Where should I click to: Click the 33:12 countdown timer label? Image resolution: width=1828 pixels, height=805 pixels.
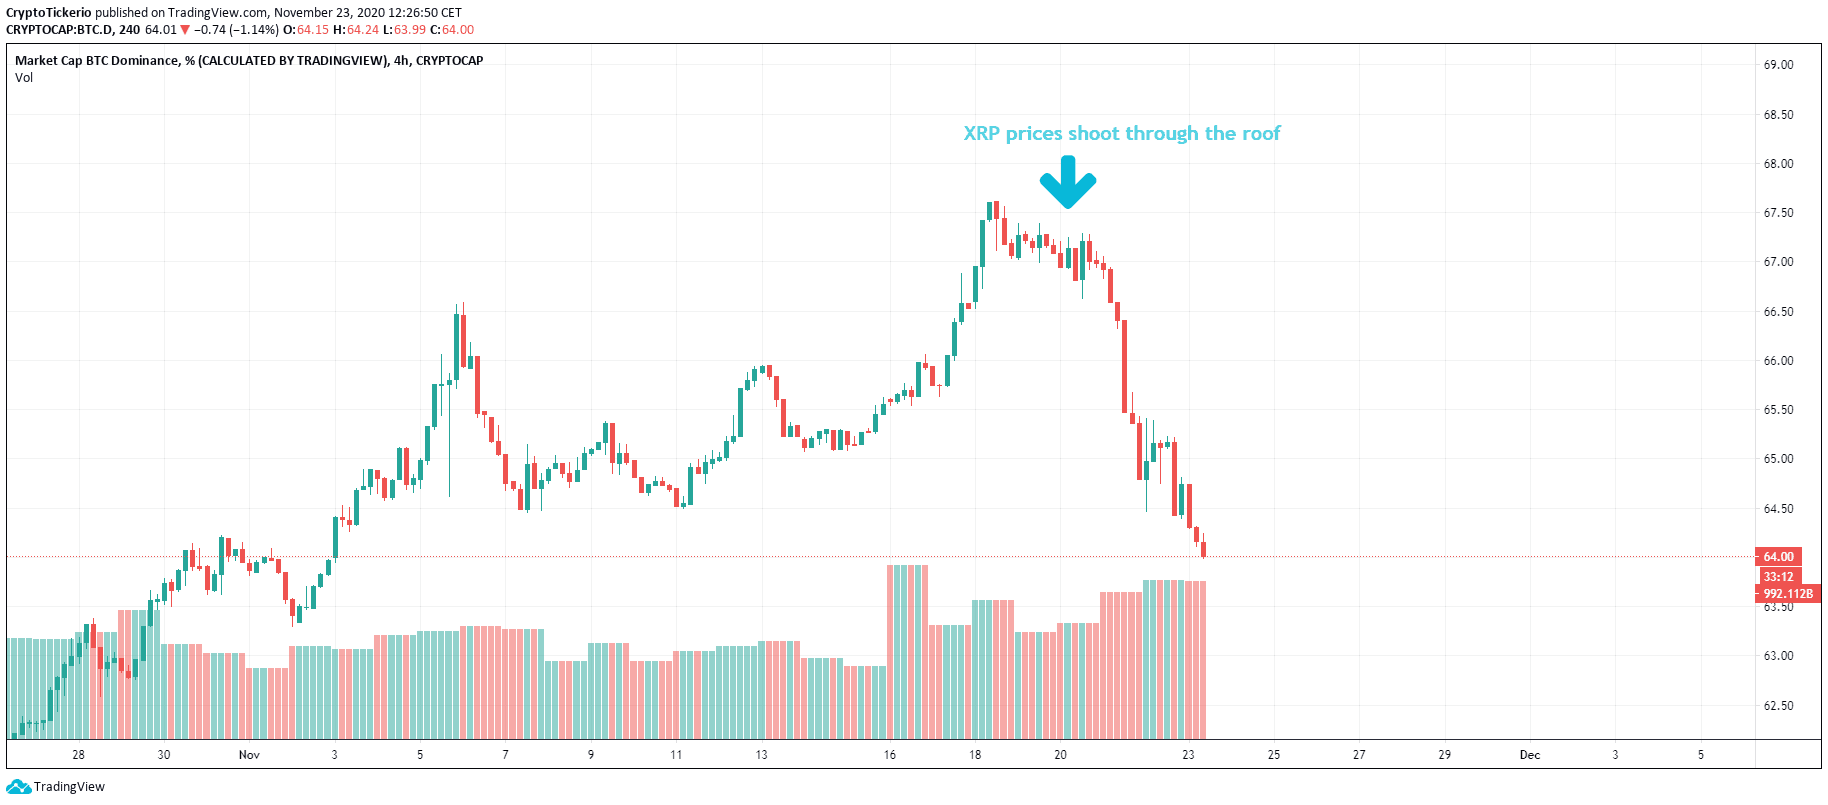click(x=1778, y=577)
